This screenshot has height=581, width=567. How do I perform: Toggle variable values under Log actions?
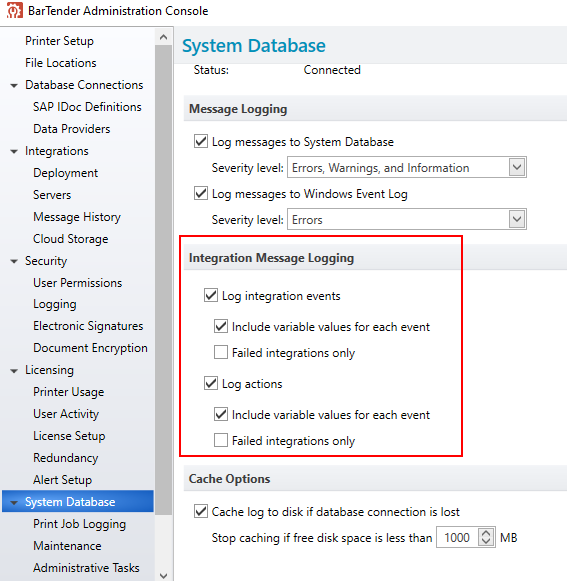click(x=221, y=414)
